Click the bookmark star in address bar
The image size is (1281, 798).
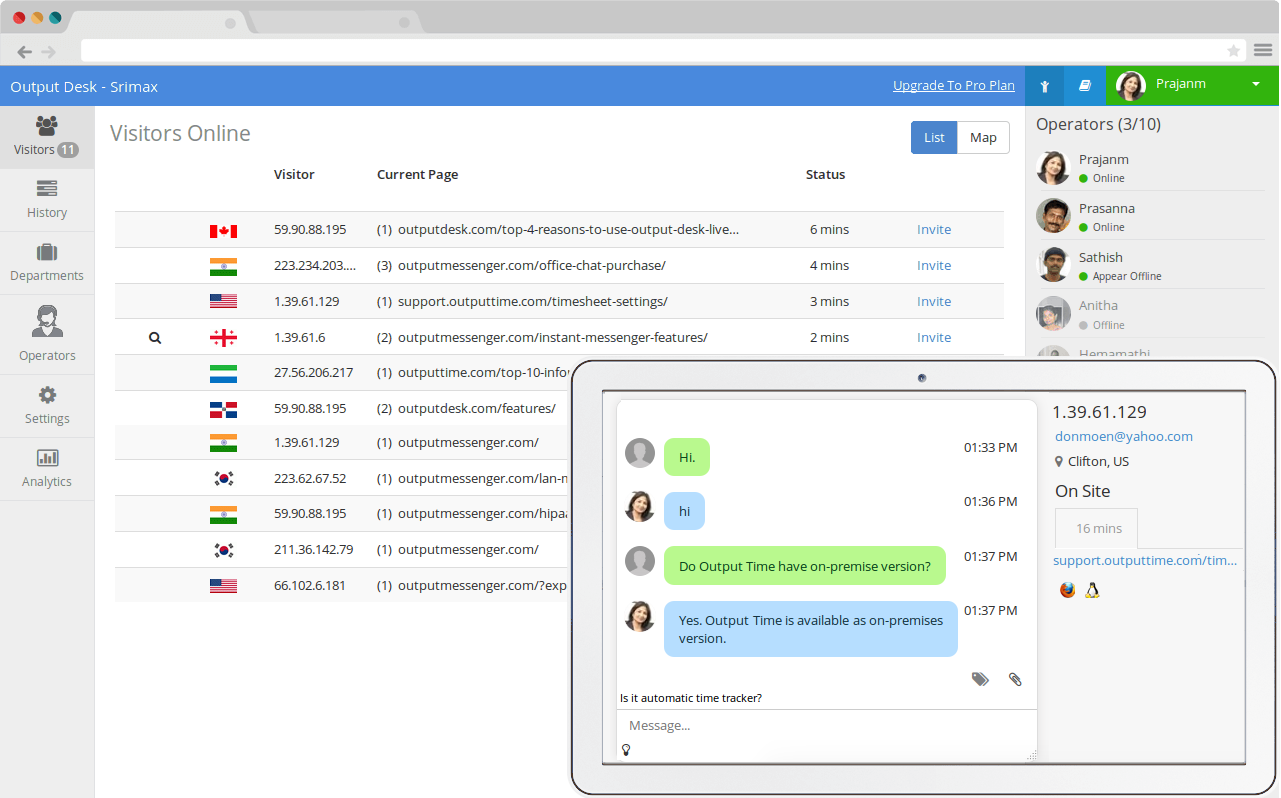pos(1234,51)
